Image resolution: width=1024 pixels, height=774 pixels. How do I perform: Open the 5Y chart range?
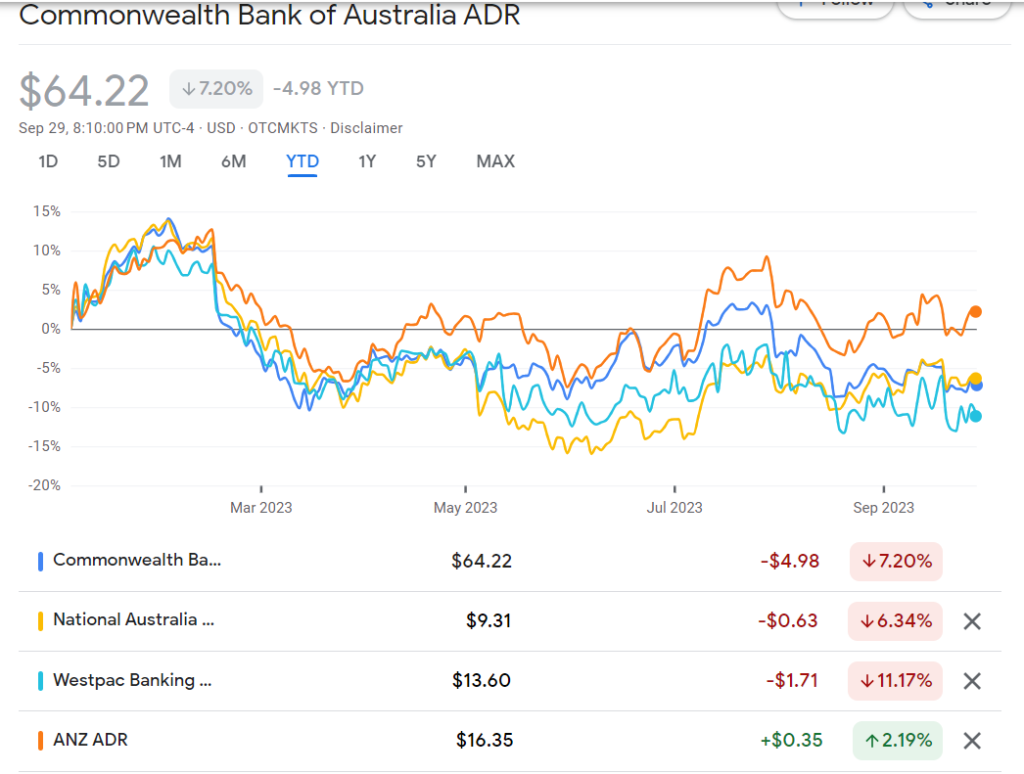(x=426, y=161)
